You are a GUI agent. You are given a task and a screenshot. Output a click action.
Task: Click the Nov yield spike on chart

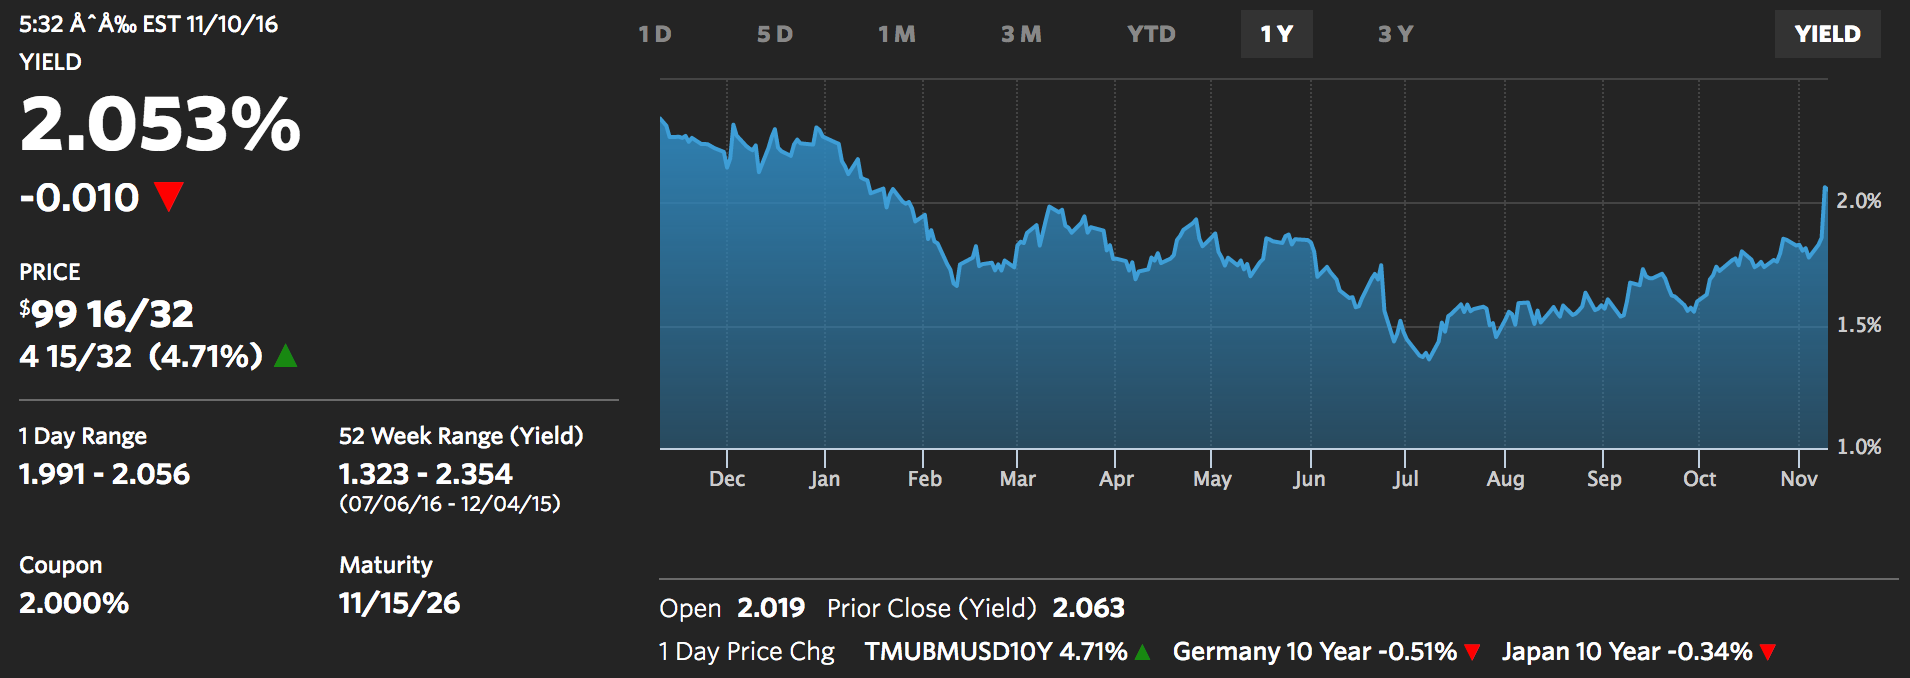tap(1825, 190)
